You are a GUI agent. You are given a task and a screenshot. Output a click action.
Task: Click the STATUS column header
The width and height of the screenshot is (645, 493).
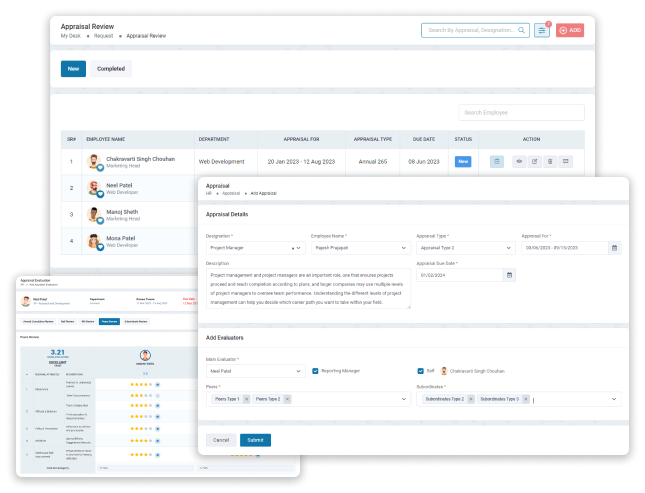463,139
